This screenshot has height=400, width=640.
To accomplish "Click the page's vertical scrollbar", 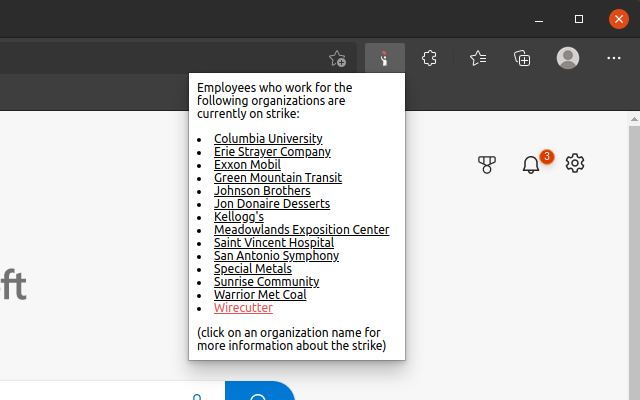I will click(634, 261).
